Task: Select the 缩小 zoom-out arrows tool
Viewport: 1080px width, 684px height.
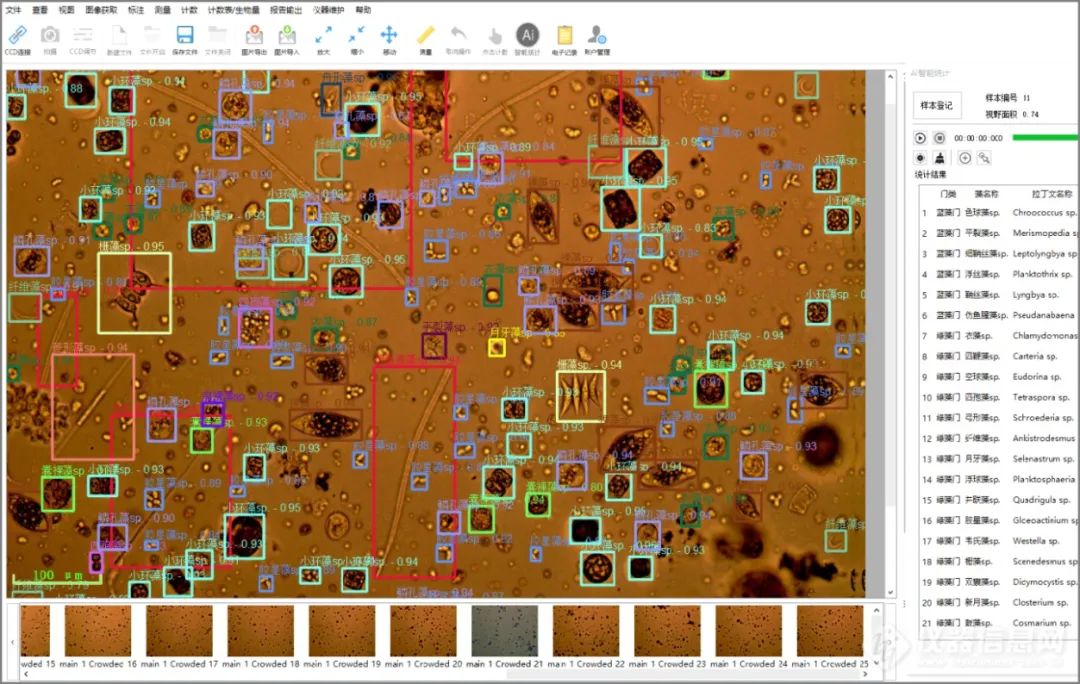Action: pos(356,34)
